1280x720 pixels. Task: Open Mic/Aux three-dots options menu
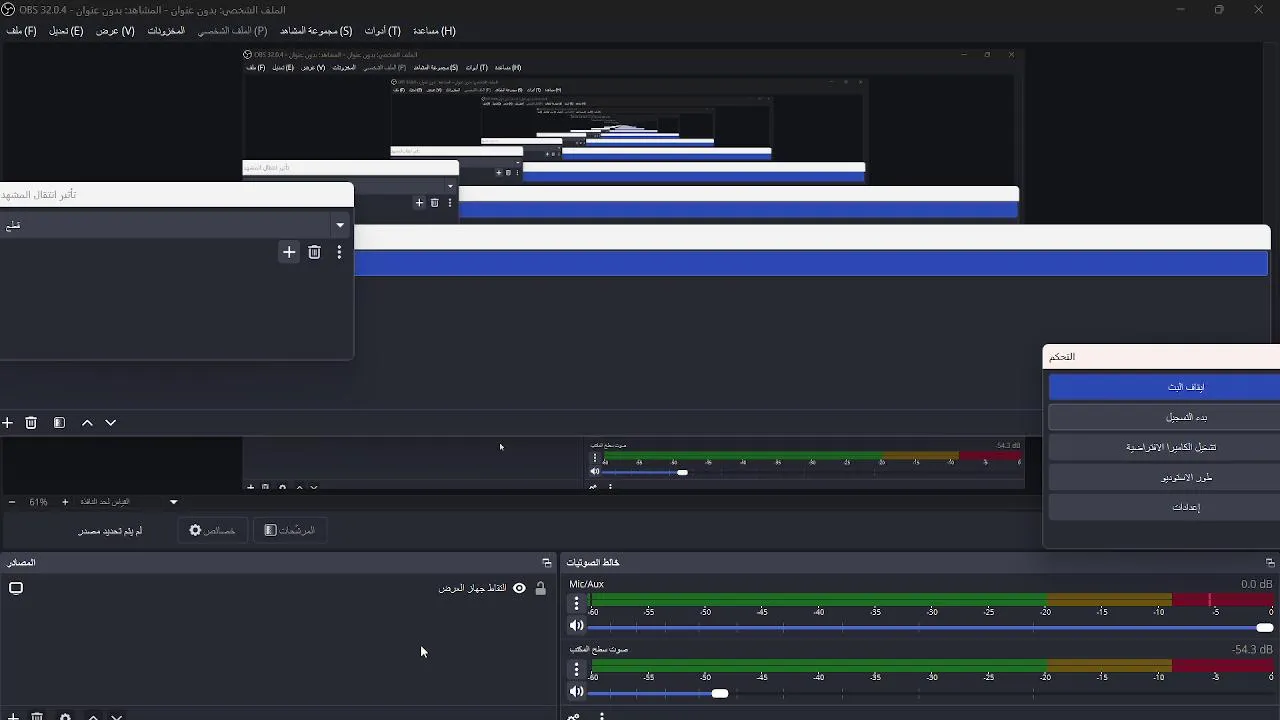click(x=577, y=603)
